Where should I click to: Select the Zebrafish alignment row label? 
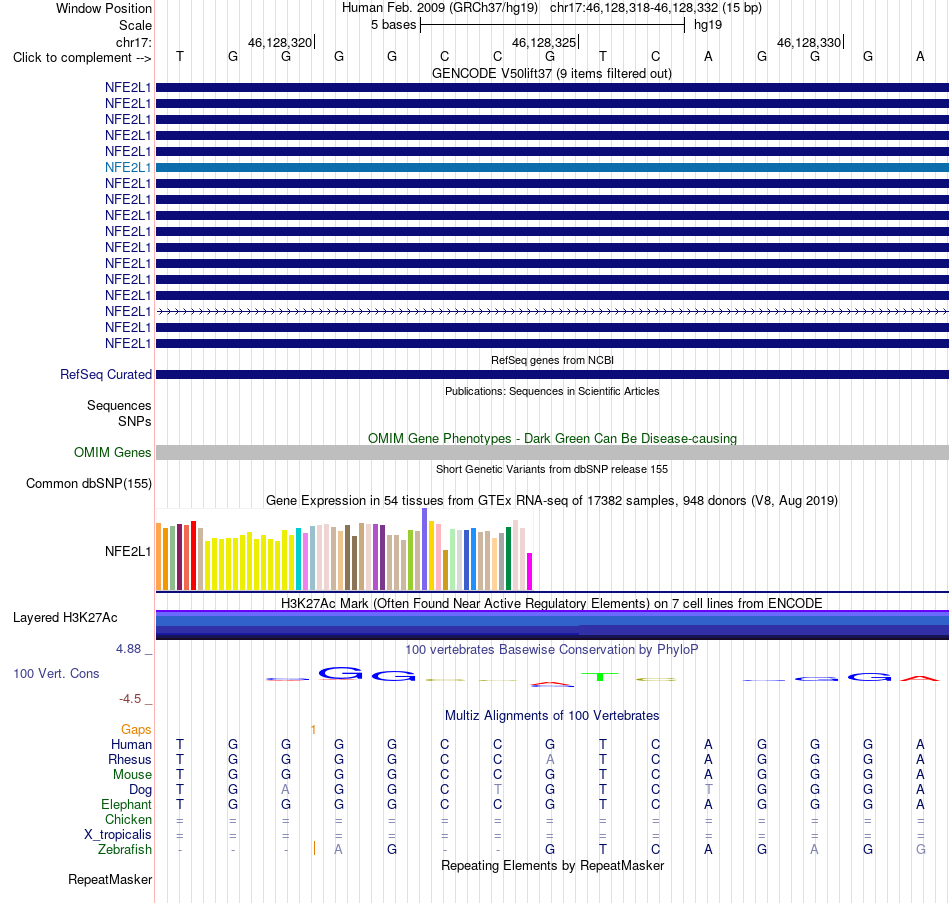[125, 850]
